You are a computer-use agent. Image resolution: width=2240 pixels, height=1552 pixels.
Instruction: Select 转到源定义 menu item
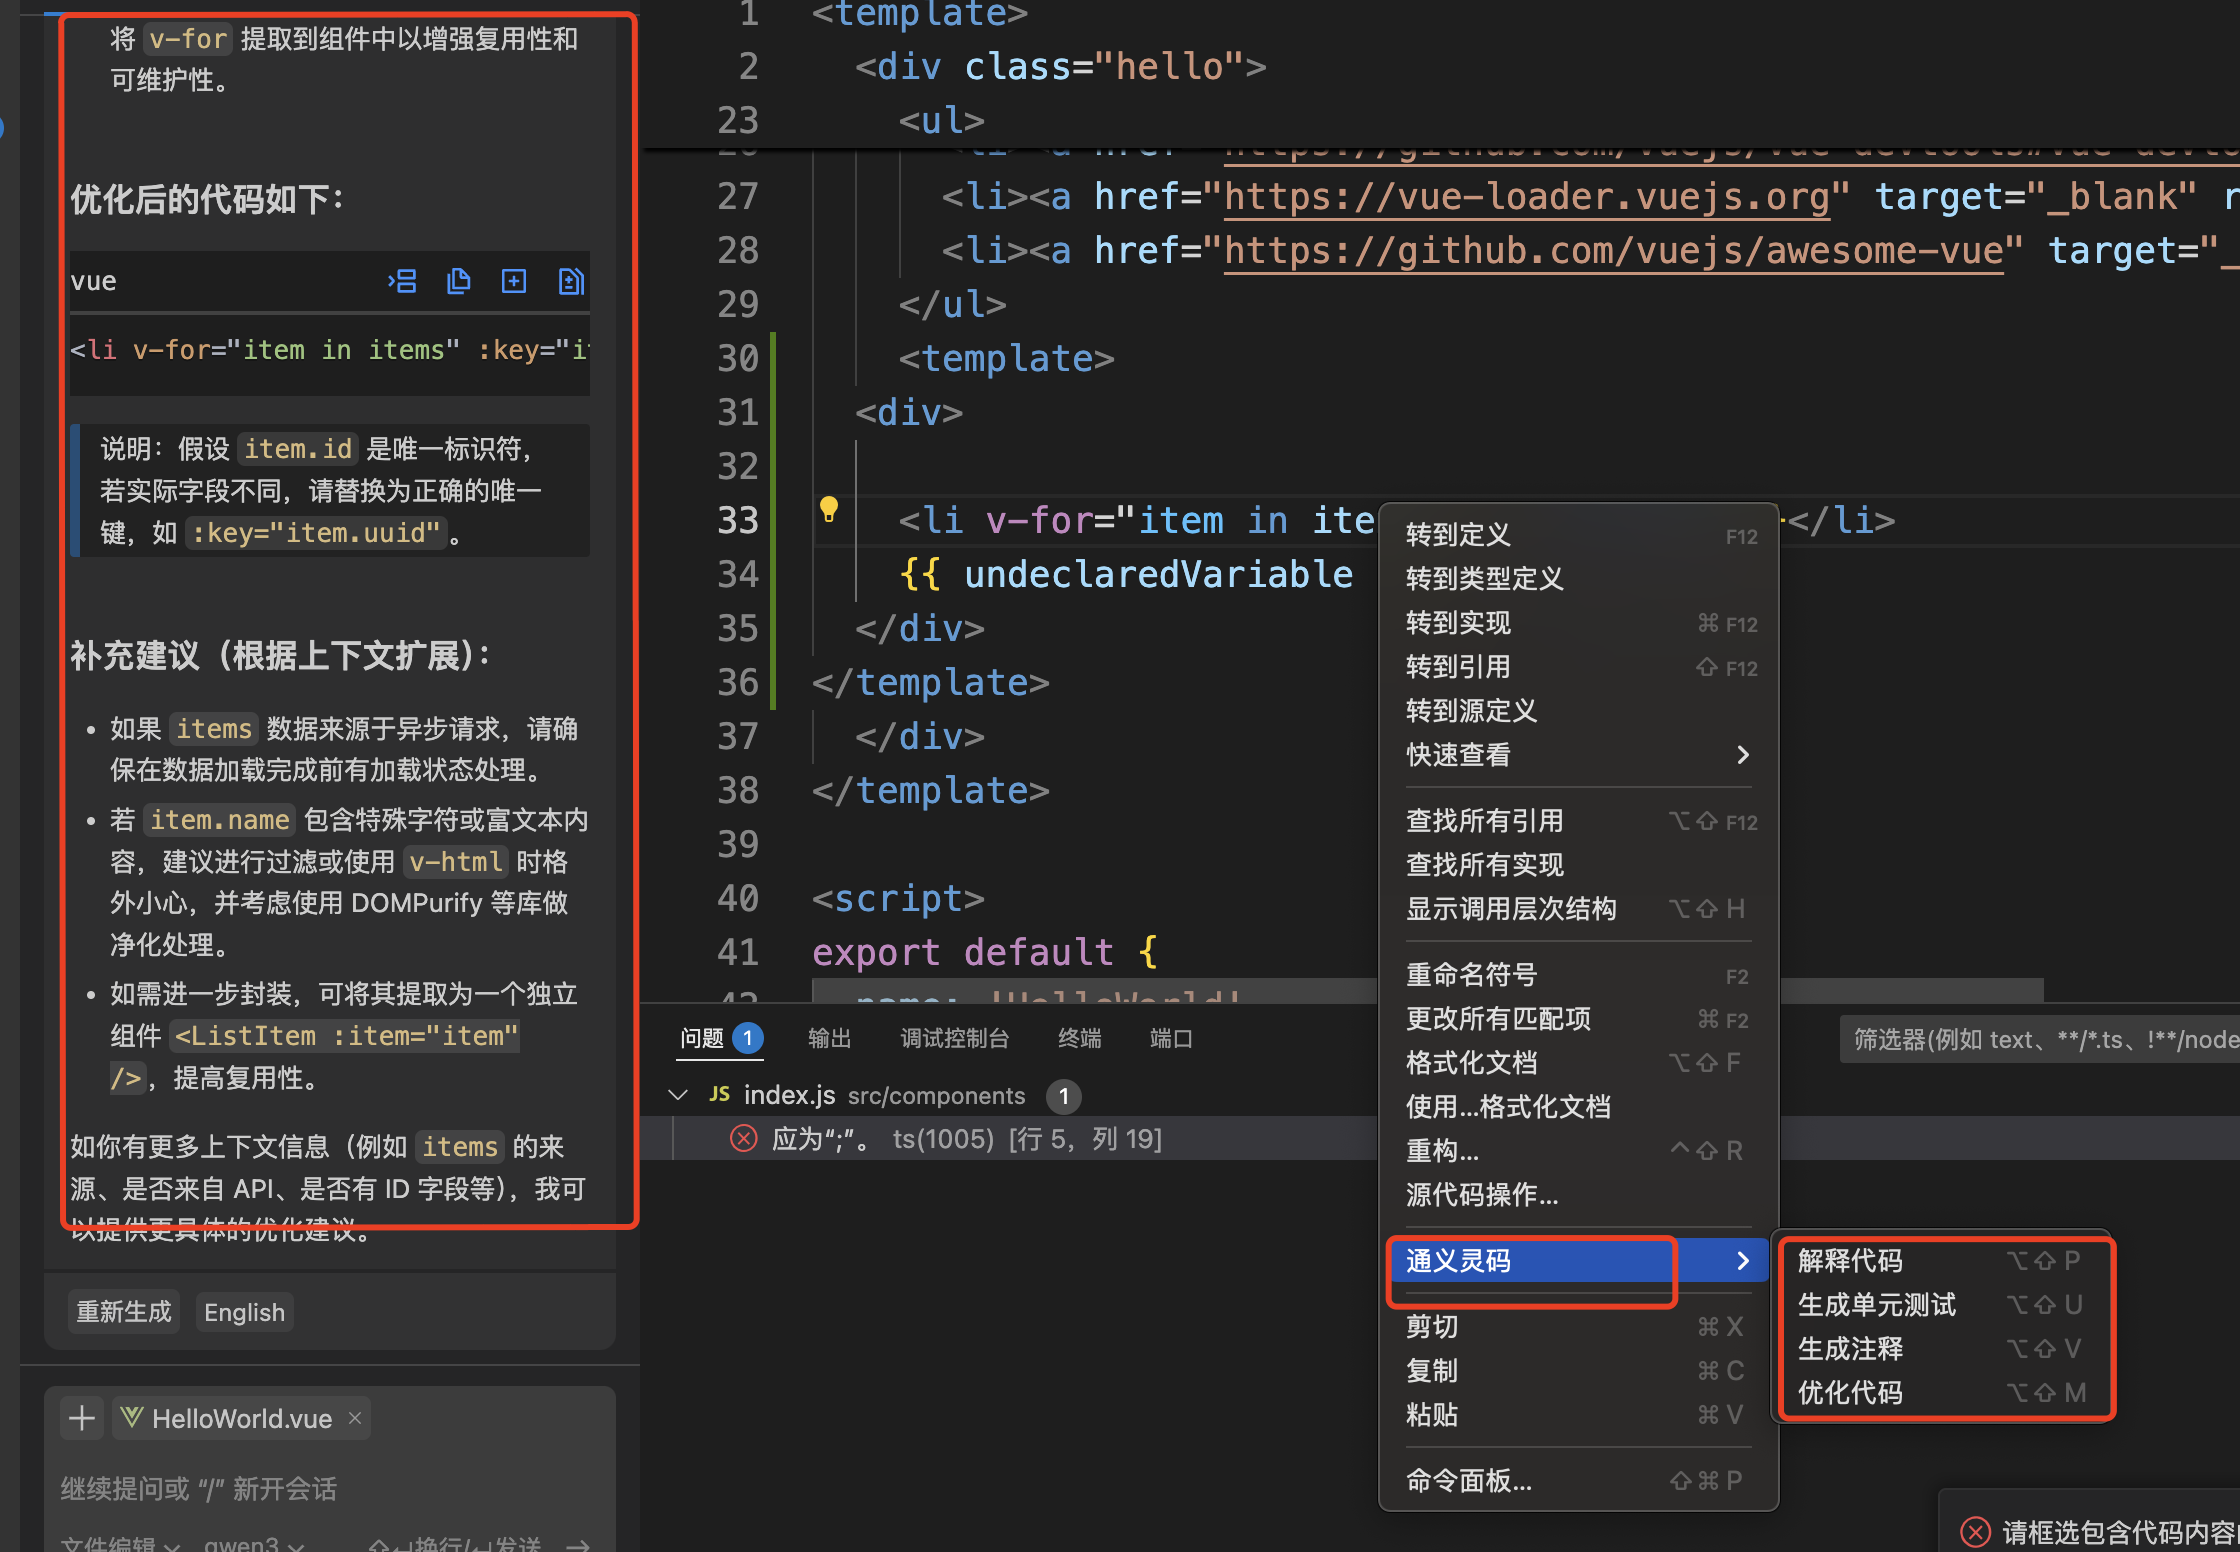point(1578,711)
